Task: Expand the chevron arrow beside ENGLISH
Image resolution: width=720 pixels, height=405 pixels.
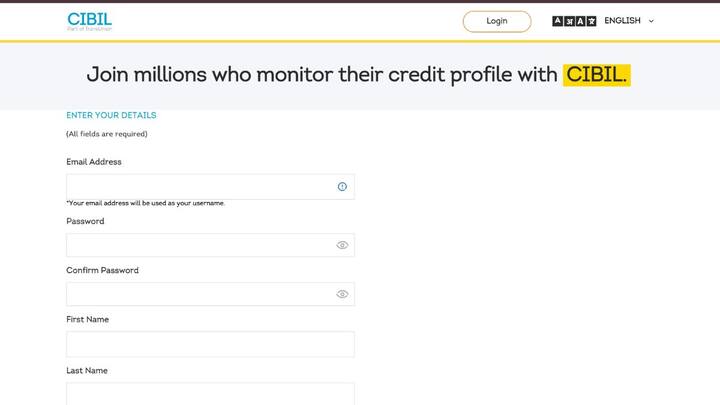Action: [x=651, y=21]
